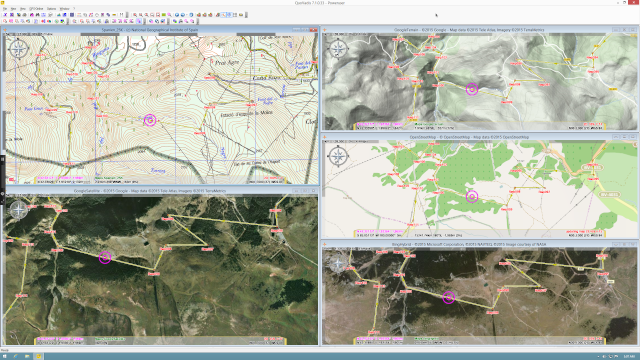Toggle the highlighted button on the second toolbar row
Viewport: 640px width, 360px height.
click(x=139, y=21)
